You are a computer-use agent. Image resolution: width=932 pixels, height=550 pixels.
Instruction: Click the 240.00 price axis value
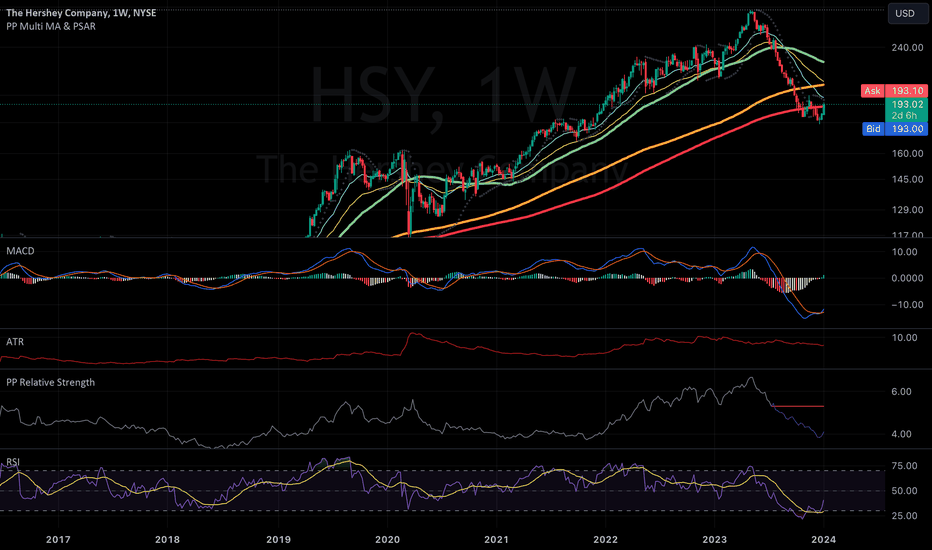pos(907,48)
